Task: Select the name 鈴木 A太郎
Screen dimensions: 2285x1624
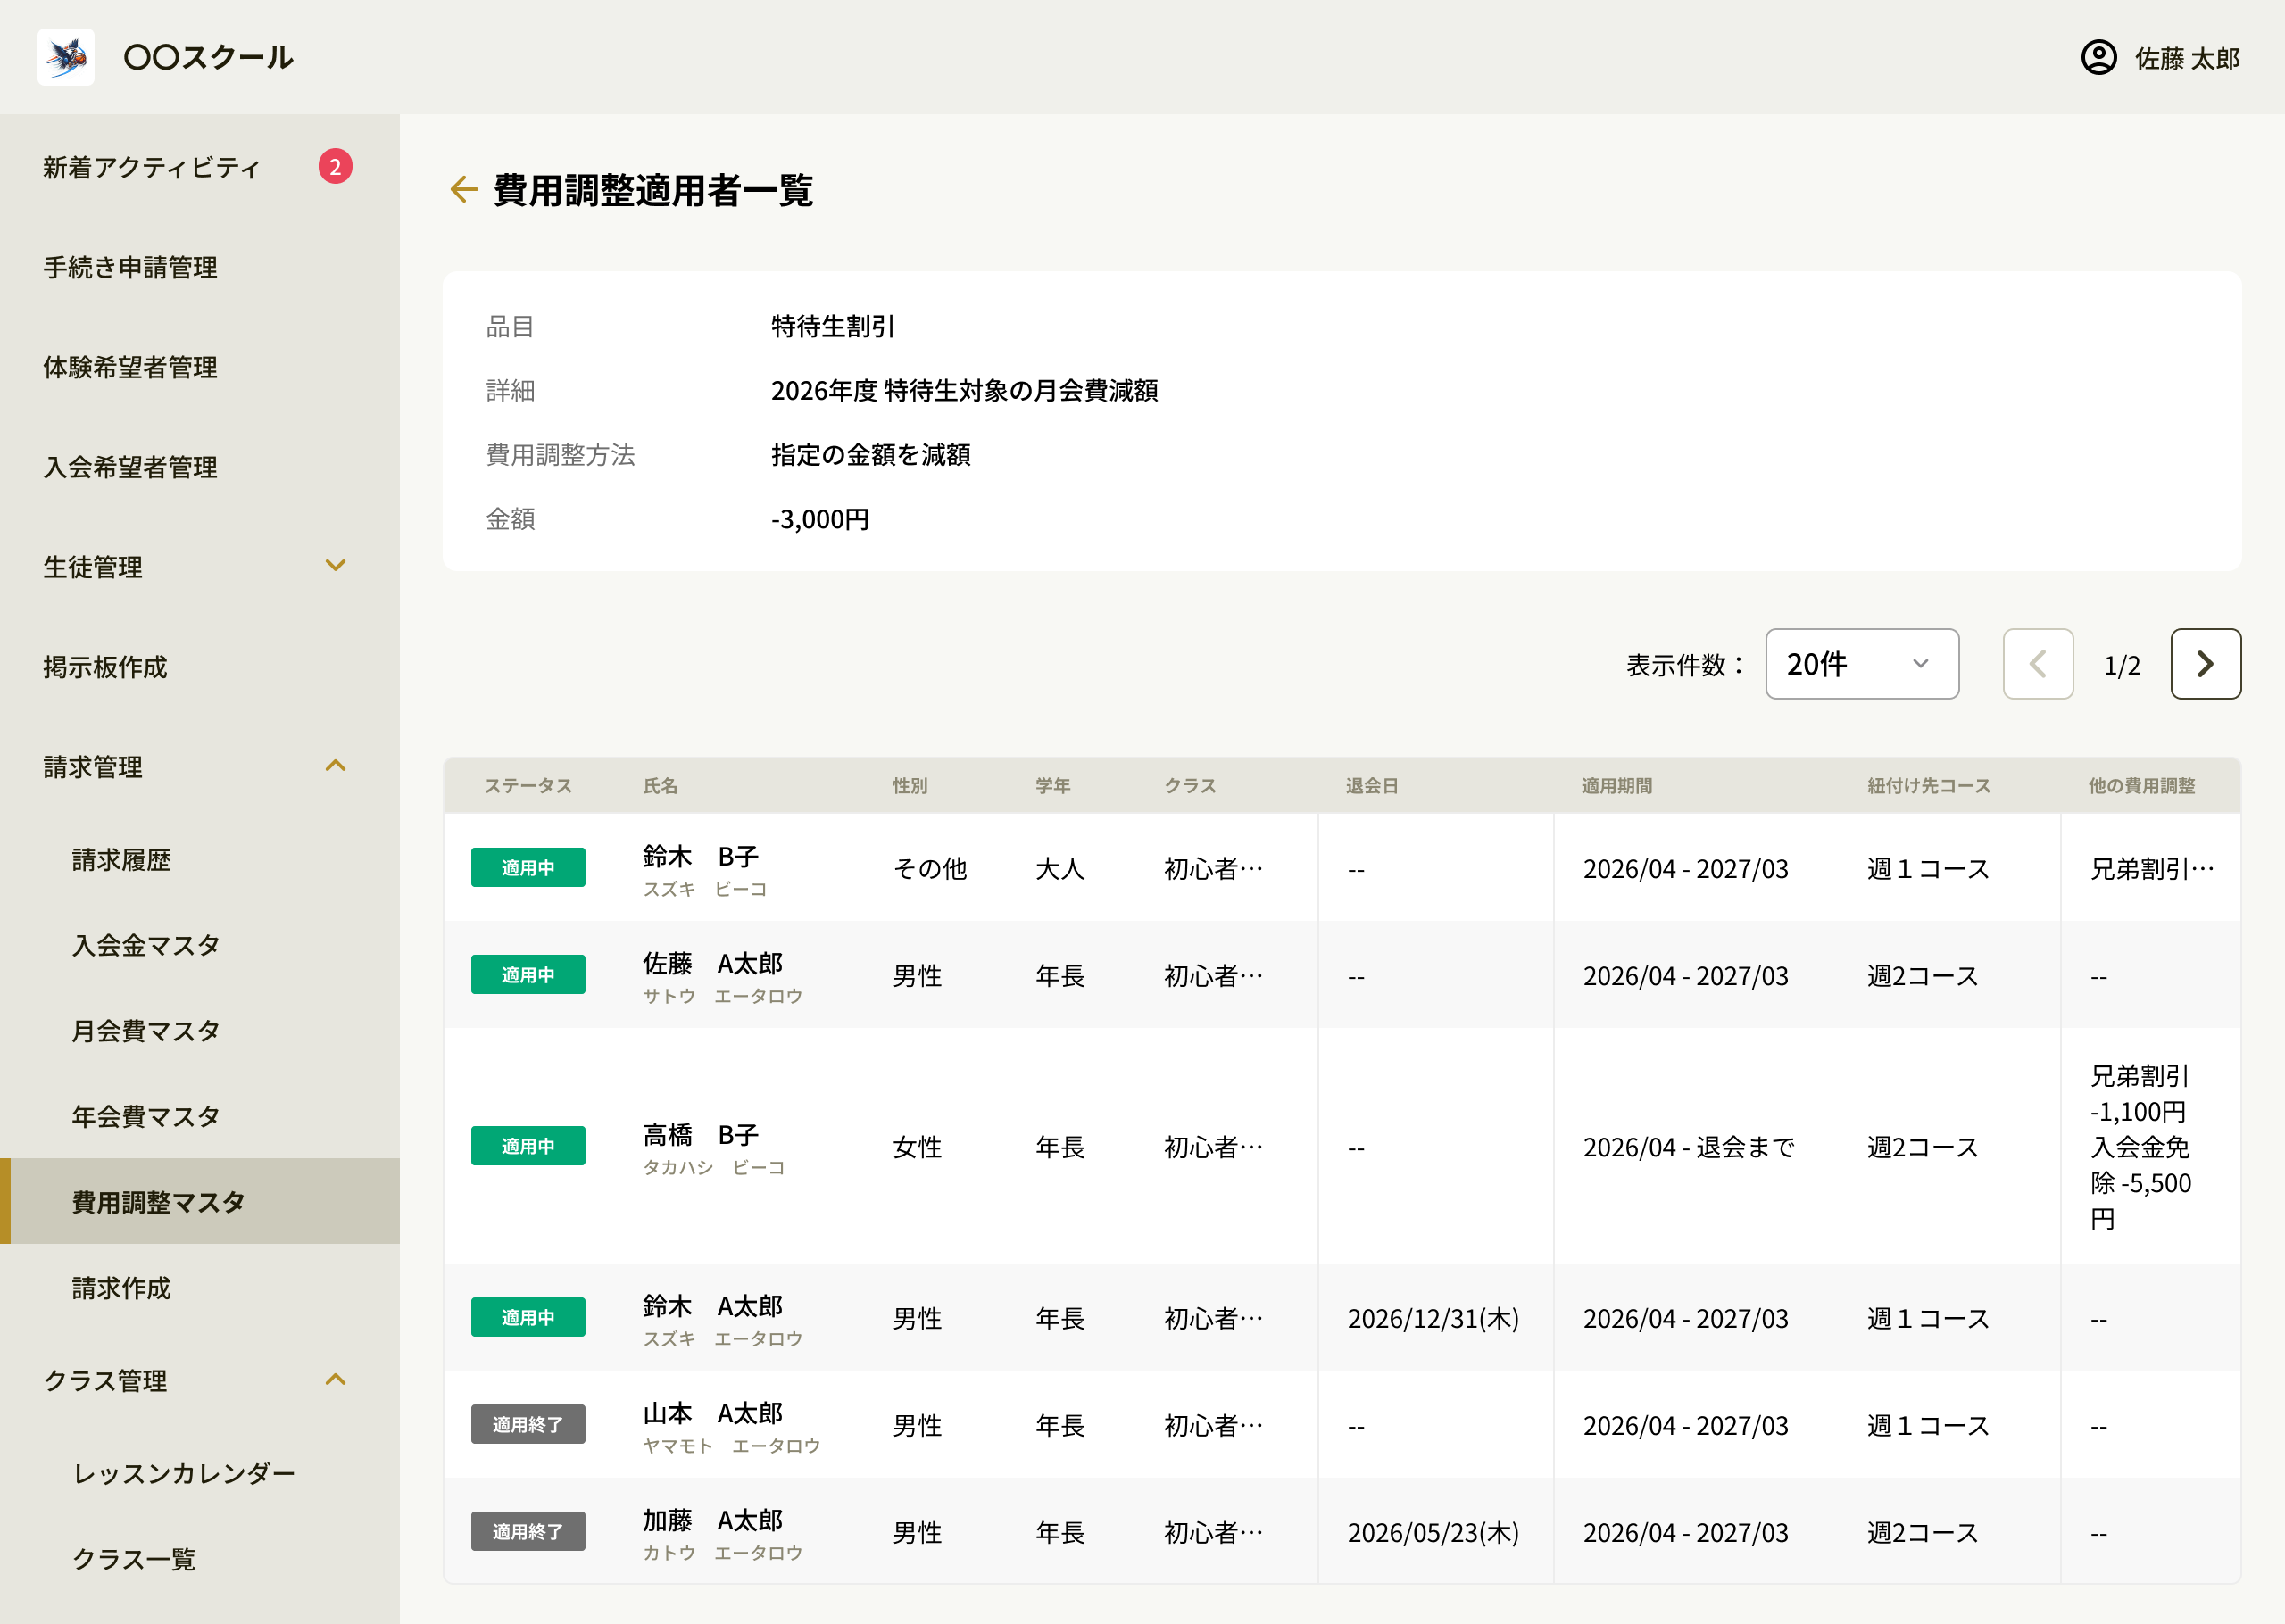Action: tap(713, 1307)
